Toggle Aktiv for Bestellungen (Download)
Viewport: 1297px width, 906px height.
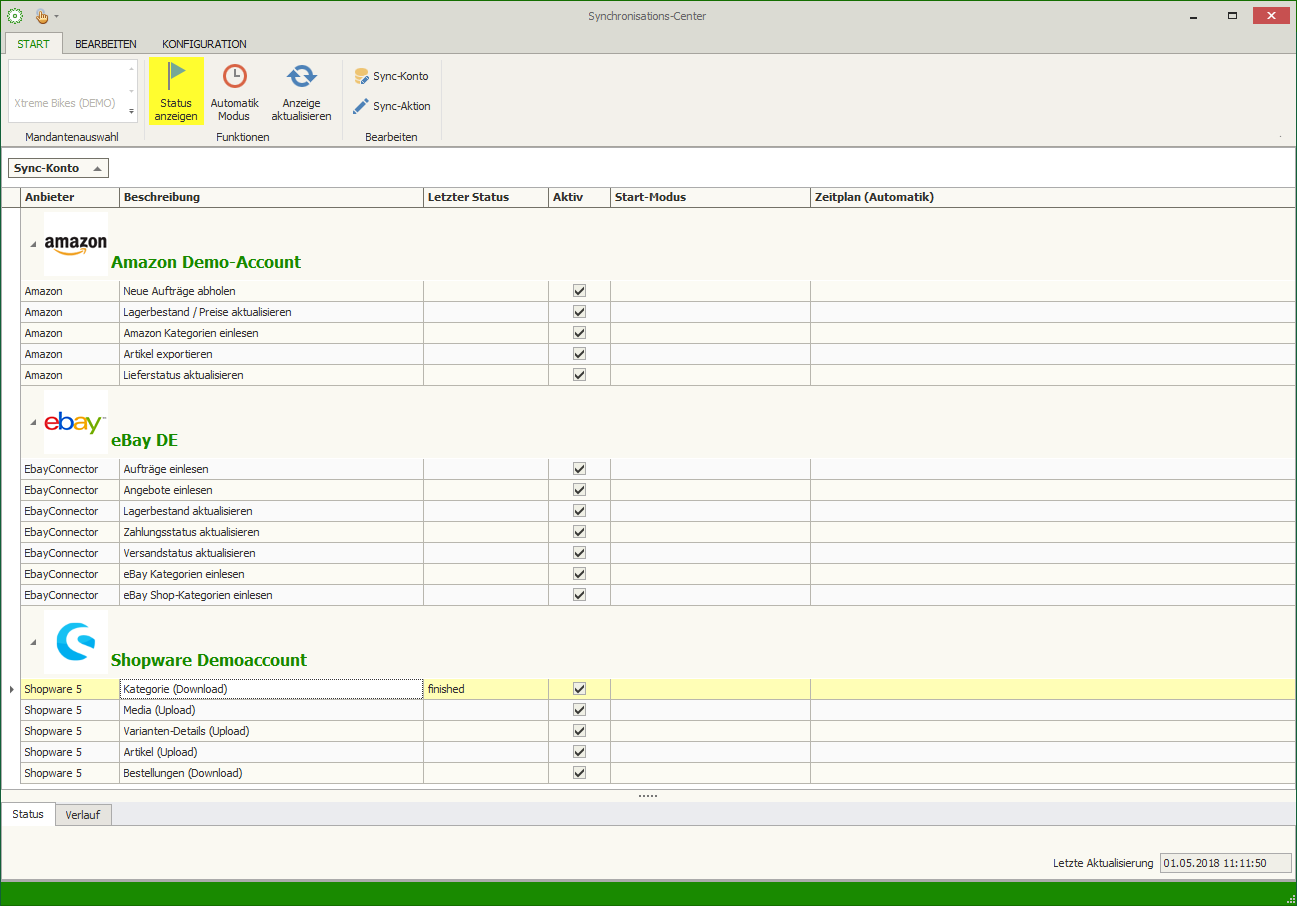[579, 773]
